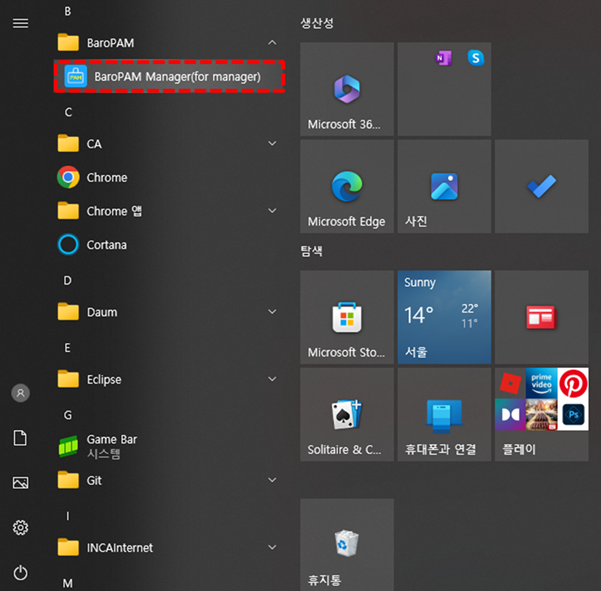601x591 pixels.
Task: Click the Daum folder entry
Action: pos(169,312)
